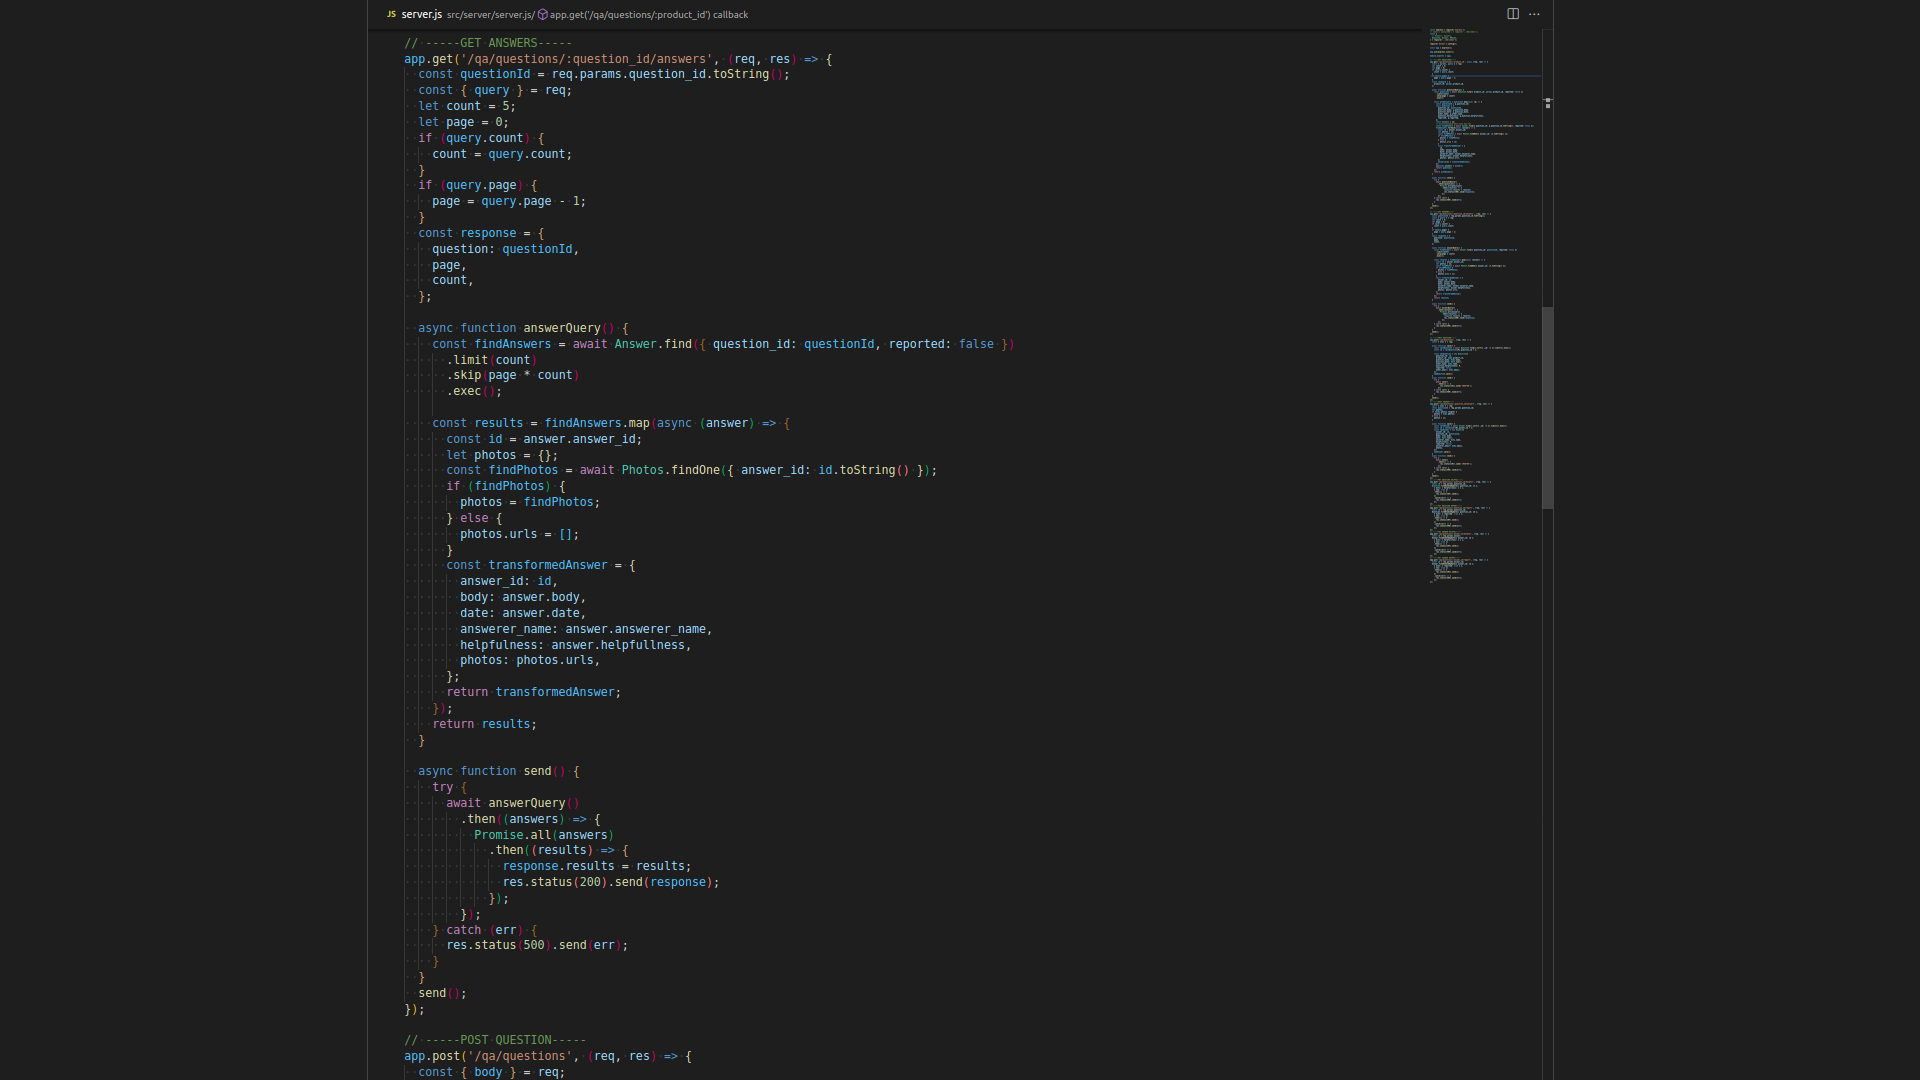Click the vertical scrollbar thumb
This screenshot has height=1080, width=1920.
(1547, 407)
